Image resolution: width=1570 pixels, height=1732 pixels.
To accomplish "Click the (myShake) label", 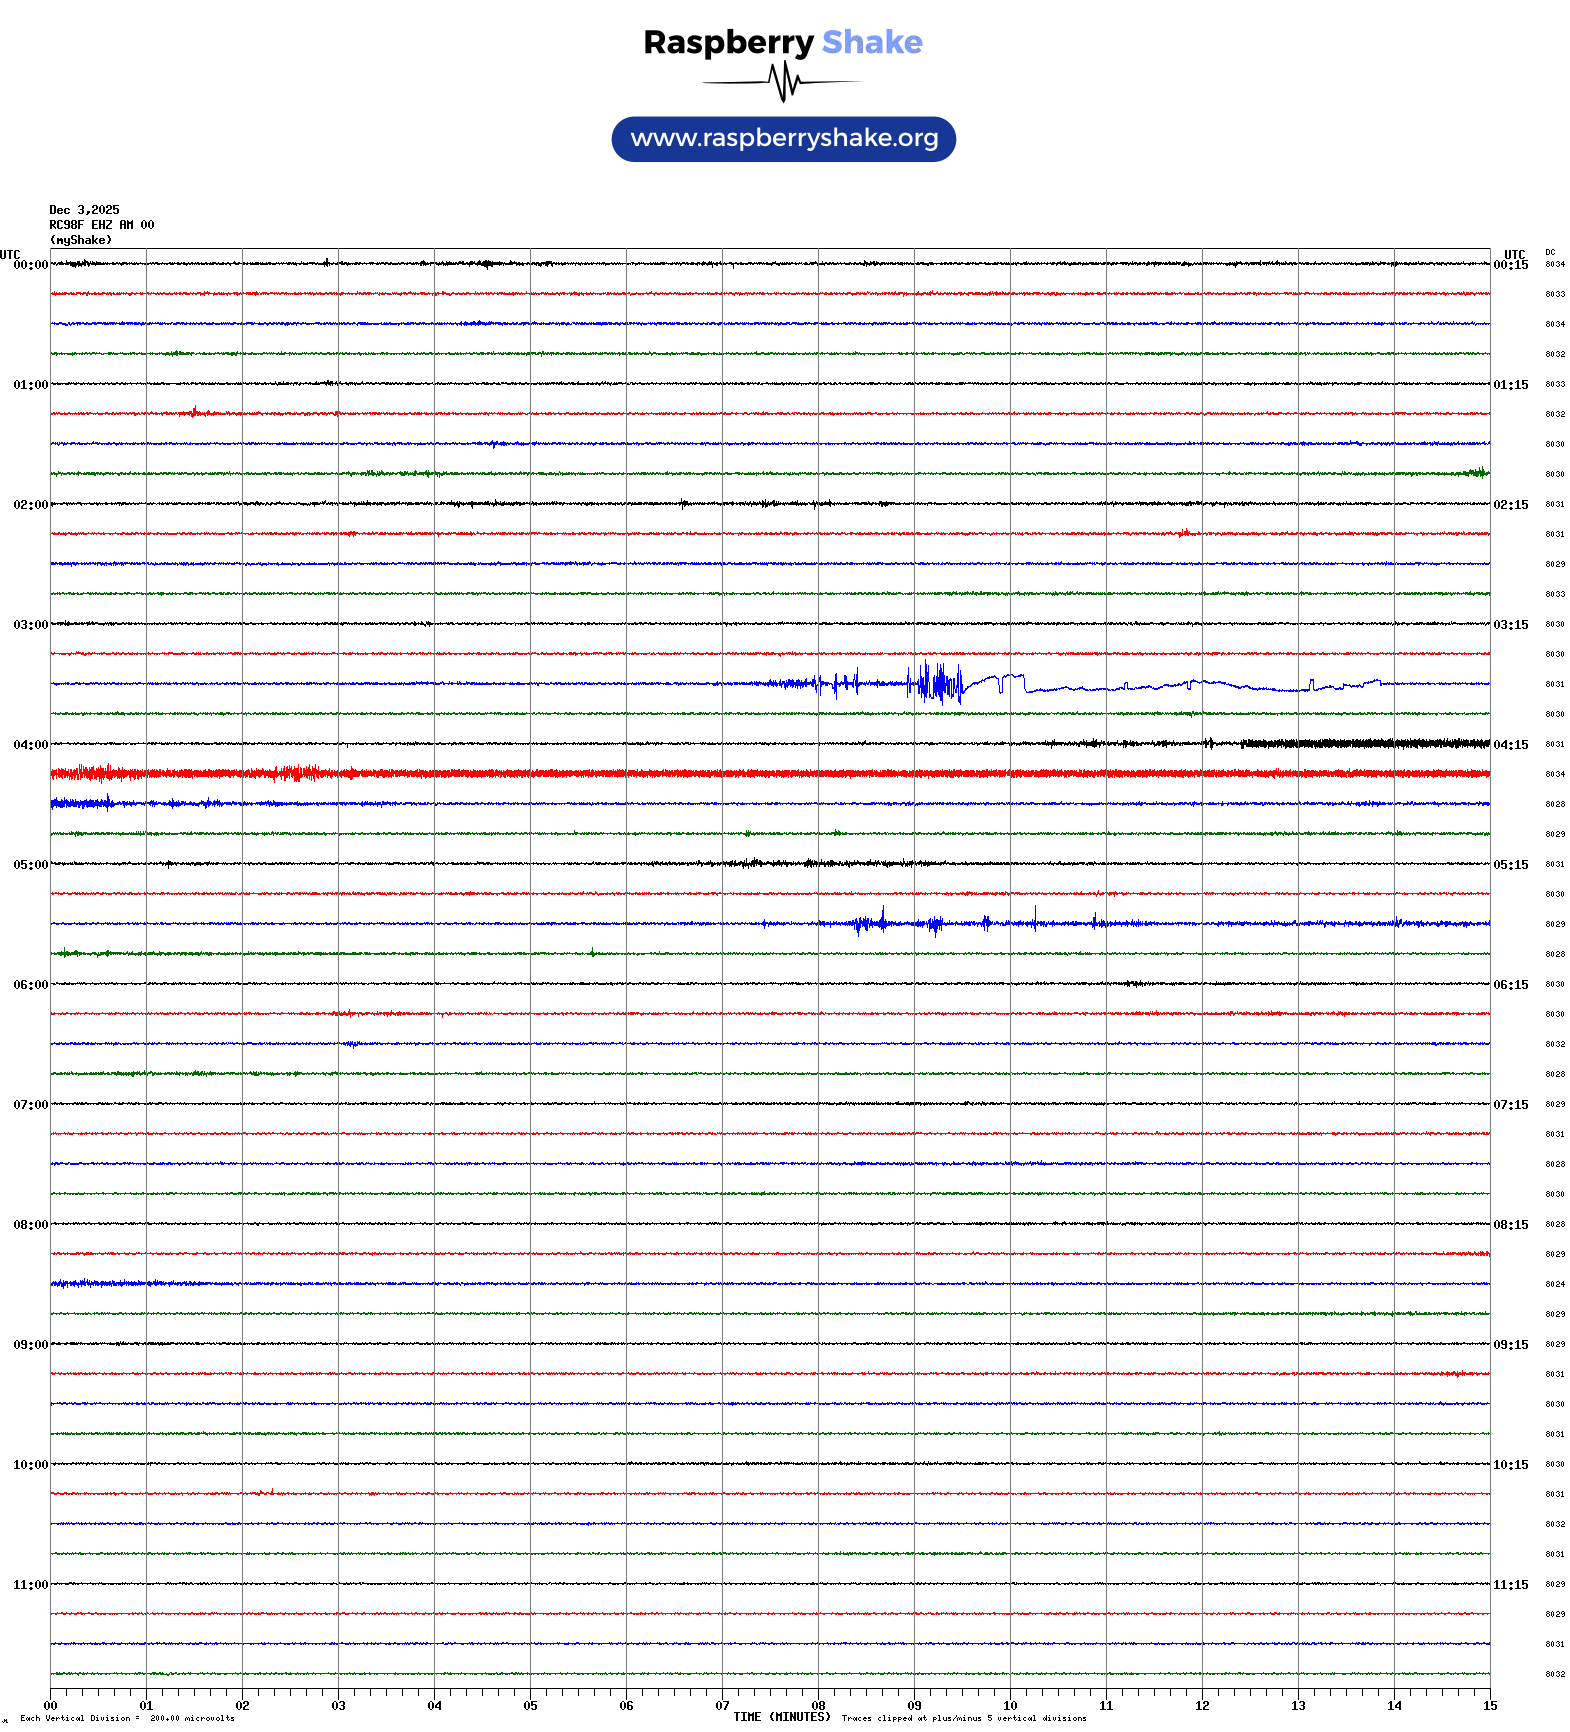I will coord(81,240).
